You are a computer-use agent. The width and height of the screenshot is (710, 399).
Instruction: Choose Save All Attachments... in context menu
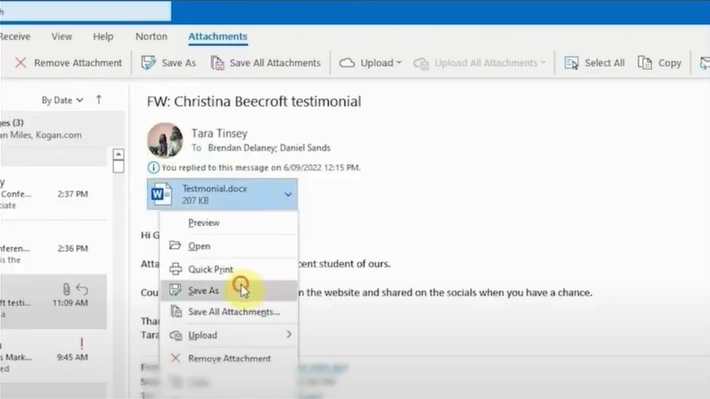[229, 312]
